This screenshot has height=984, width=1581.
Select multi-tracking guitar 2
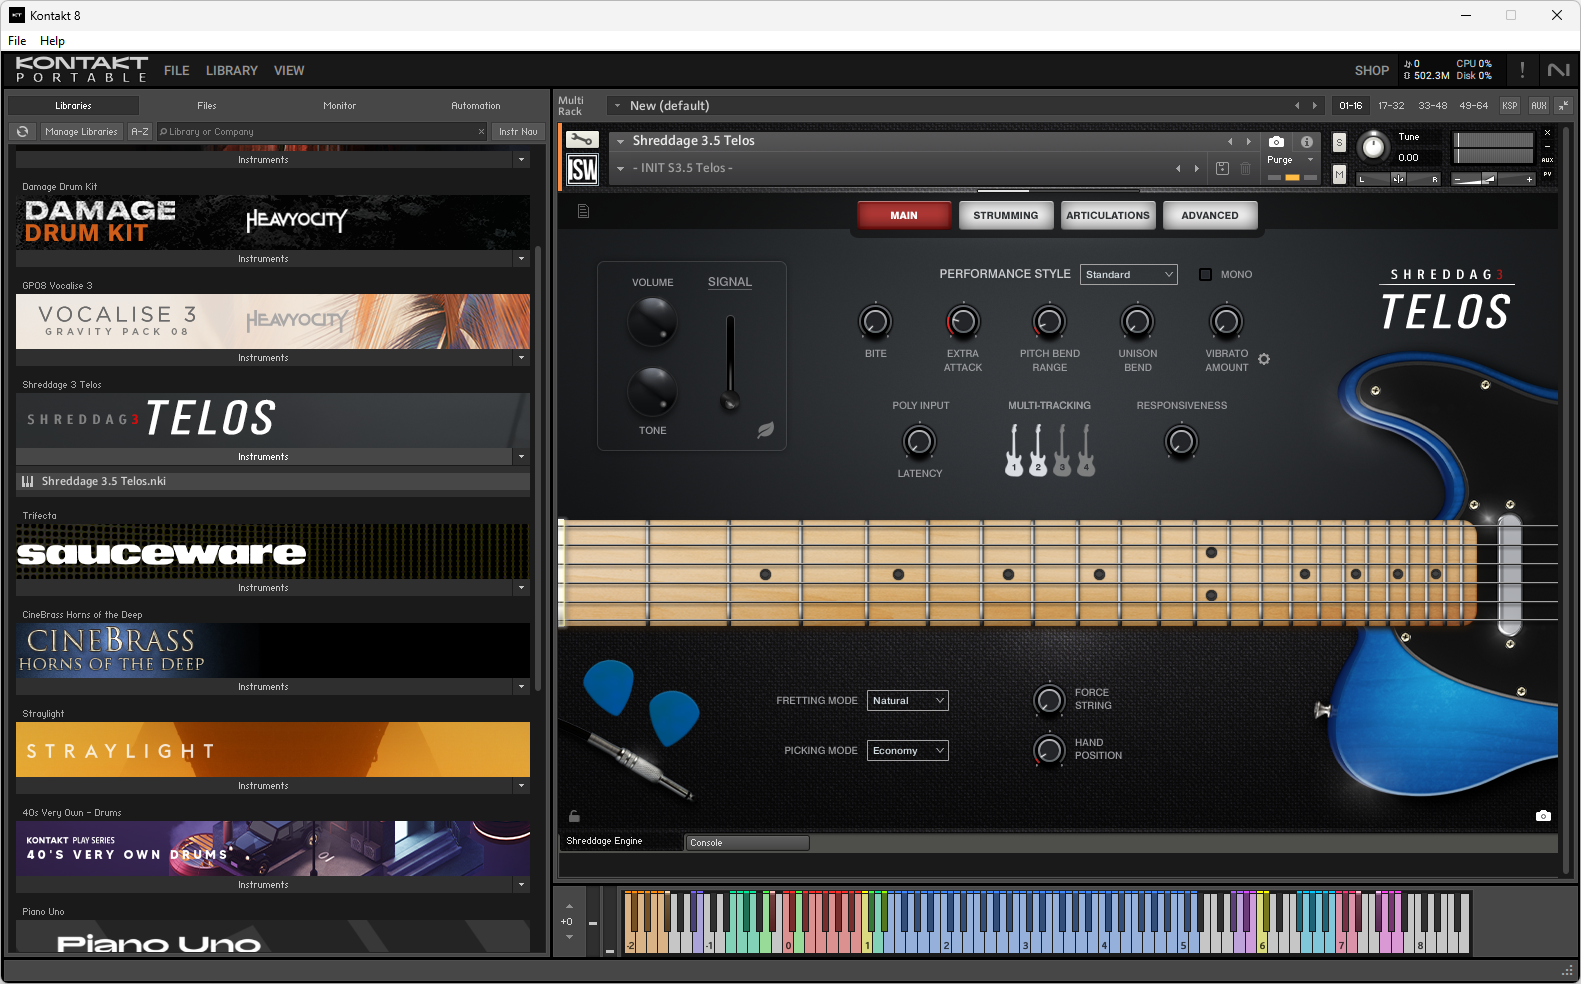1038,450
